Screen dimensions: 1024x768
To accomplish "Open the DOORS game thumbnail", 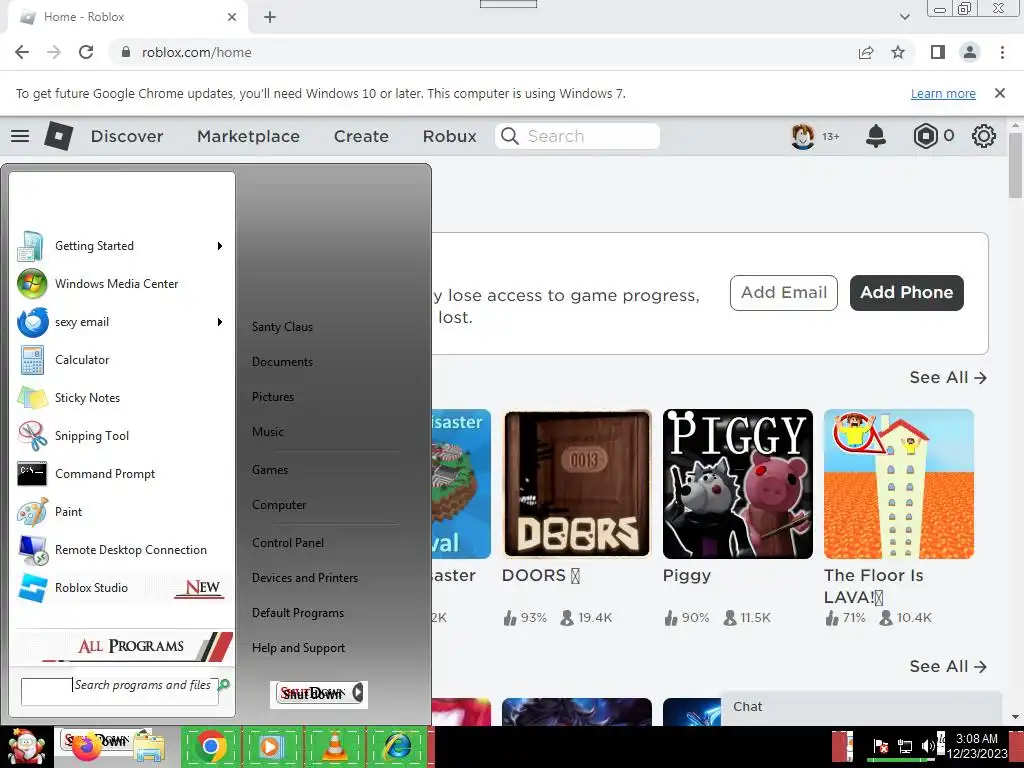I will click(x=577, y=484).
